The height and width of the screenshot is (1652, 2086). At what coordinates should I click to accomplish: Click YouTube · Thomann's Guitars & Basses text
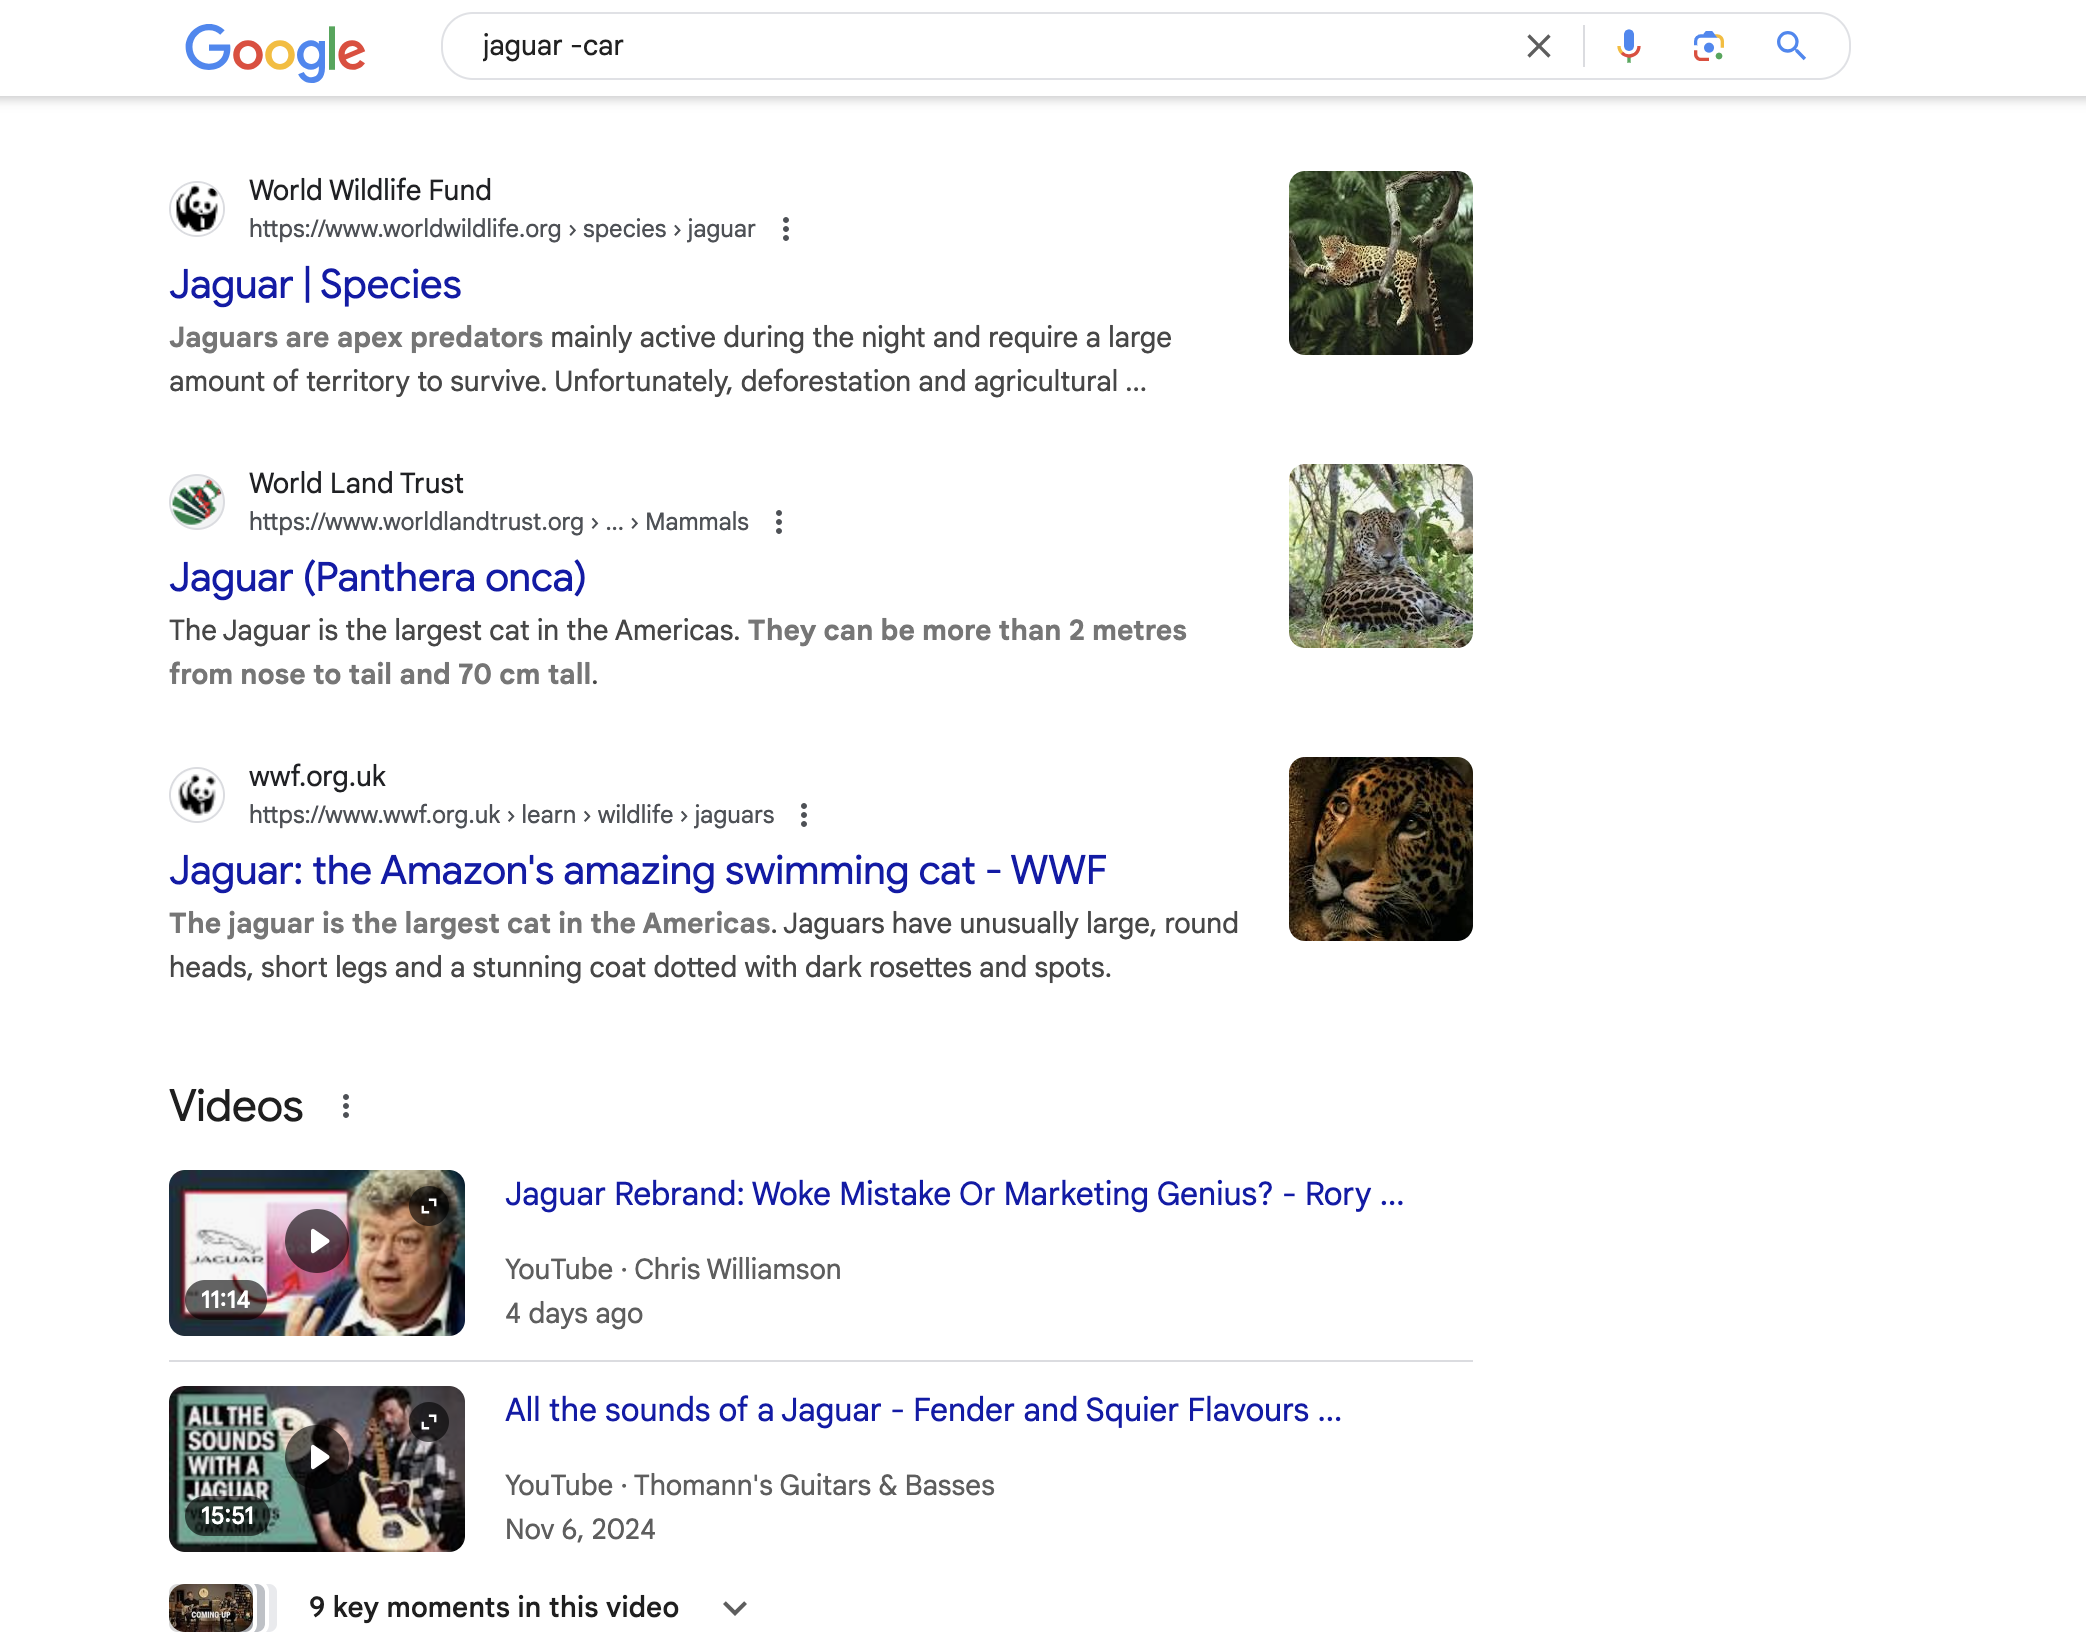(x=750, y=1485)
